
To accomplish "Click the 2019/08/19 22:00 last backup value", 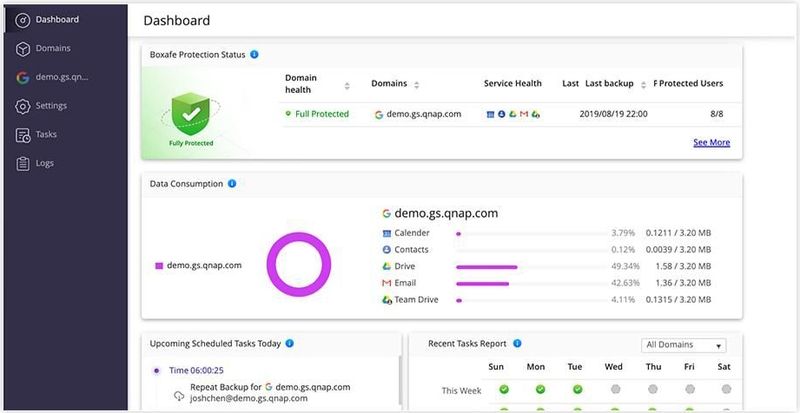I will [613, 114].
